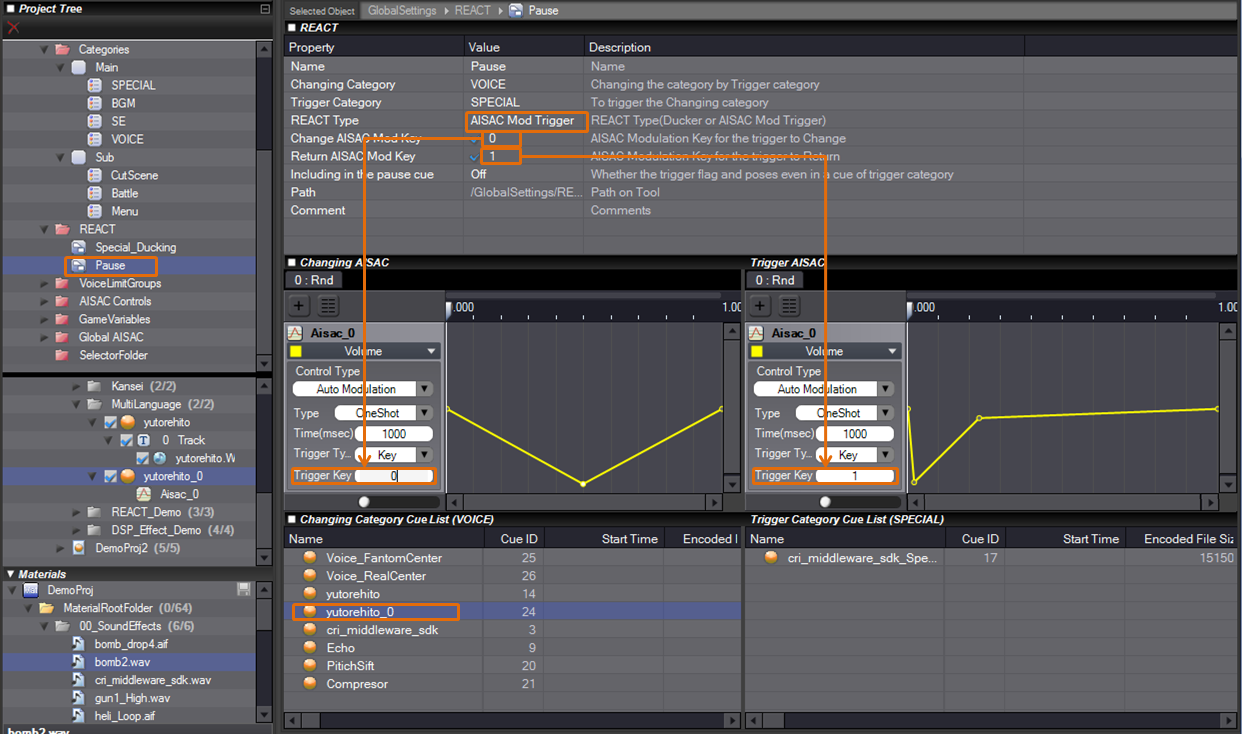This screenshot has width=1242, height=734.
Task: Uncheck the yutorehito.W waveform checkbox
Action: 142,459
